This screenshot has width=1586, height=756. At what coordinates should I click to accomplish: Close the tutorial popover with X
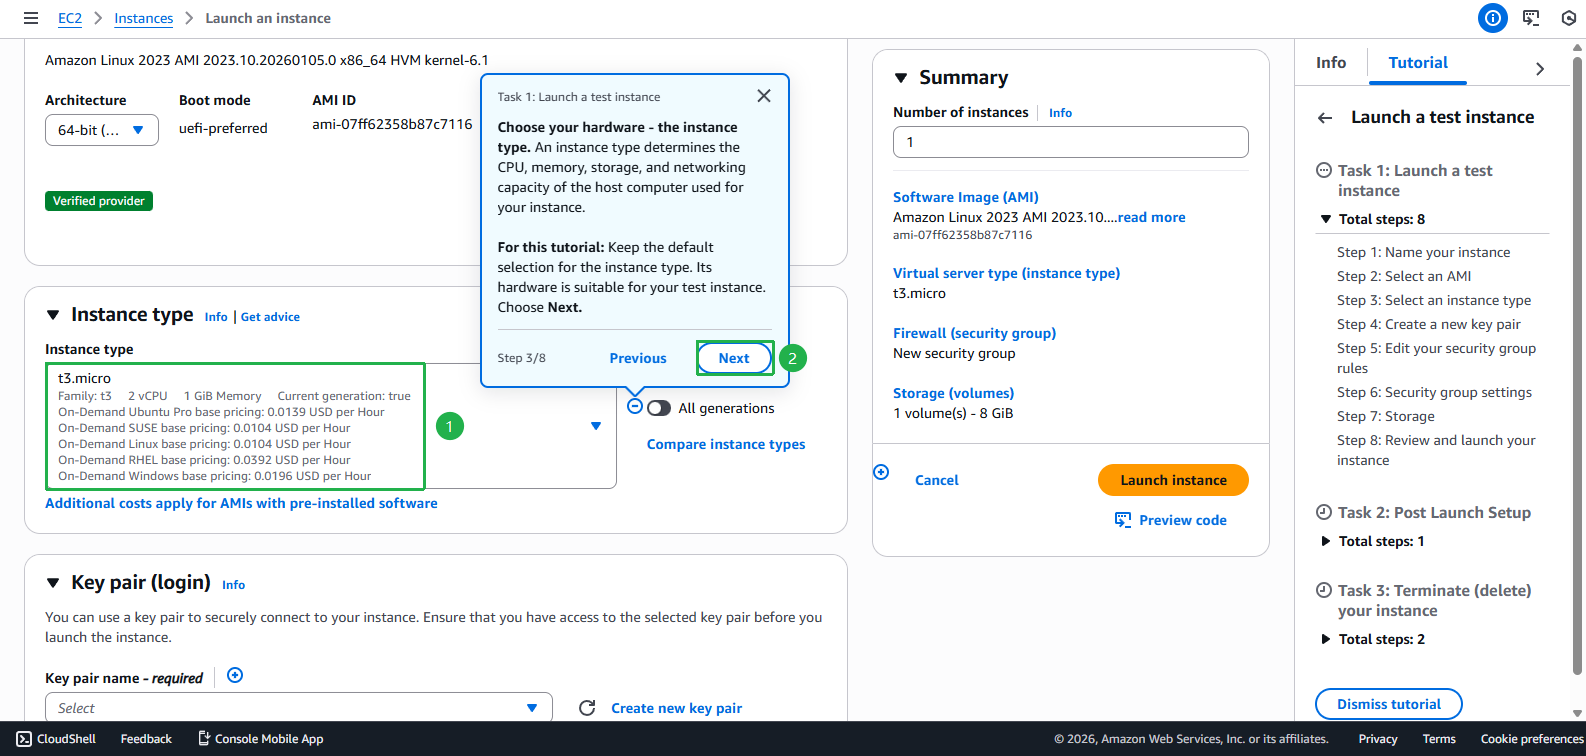(x=763, y=96)
